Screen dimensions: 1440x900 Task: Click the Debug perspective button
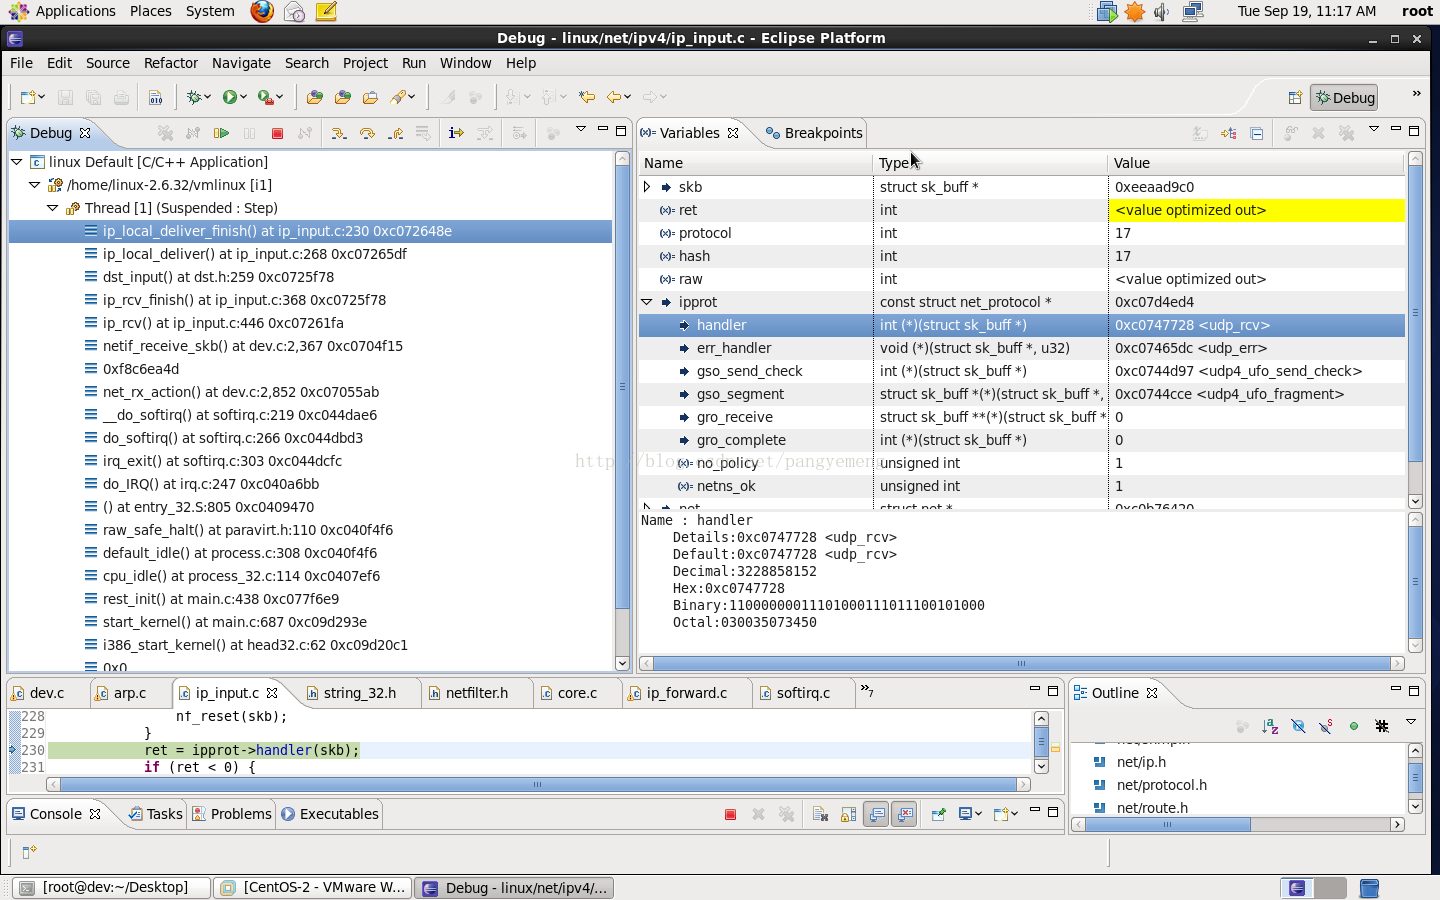pos(1344,98)
